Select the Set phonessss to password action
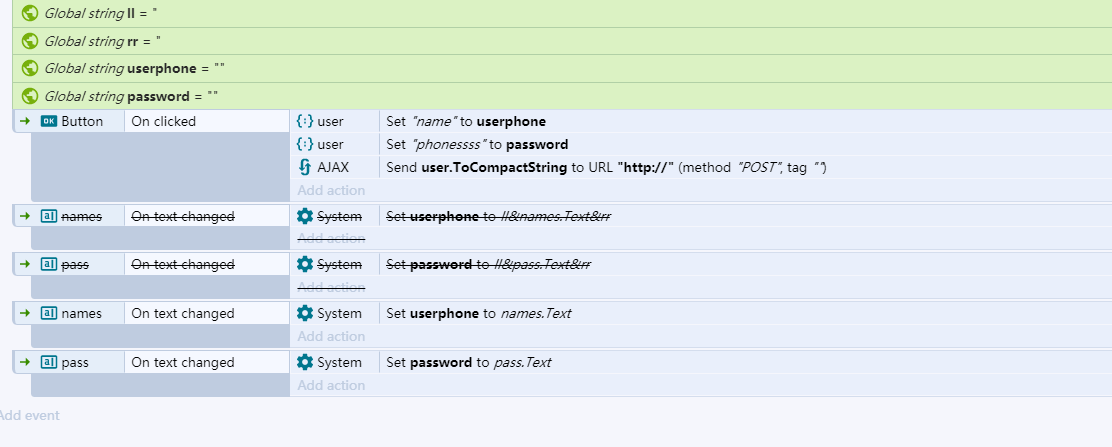The height and width of the screenshot is (447, 1112). (x=745, y=144)
